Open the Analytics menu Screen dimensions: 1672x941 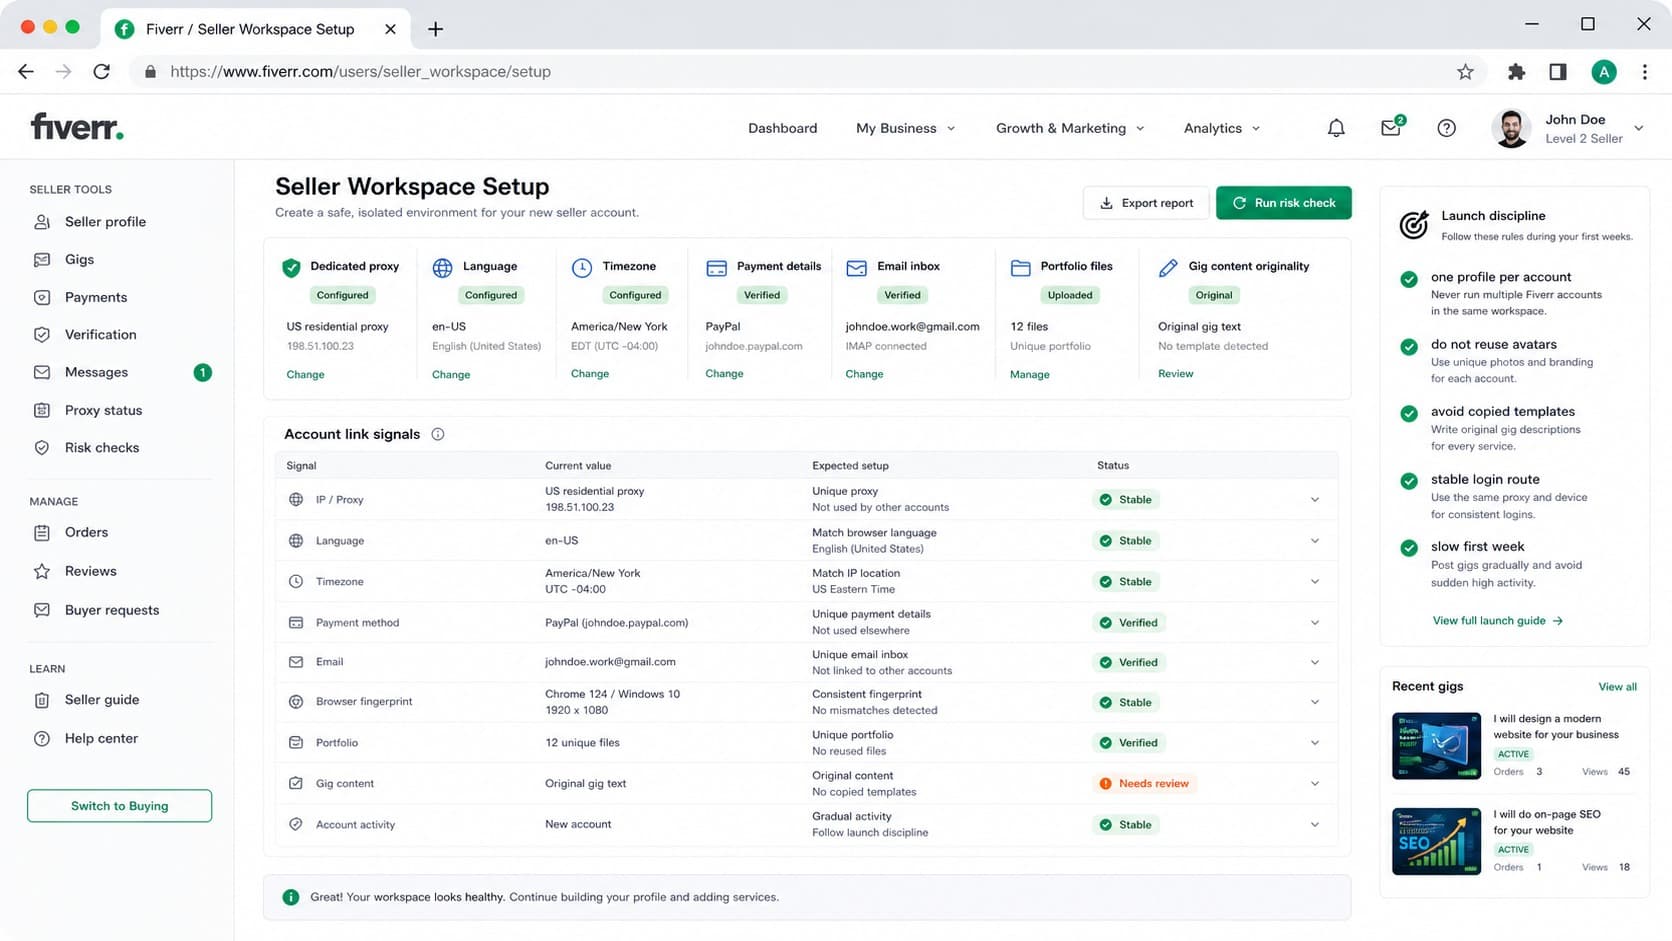pyautogui.click(x=1222, y=128)
